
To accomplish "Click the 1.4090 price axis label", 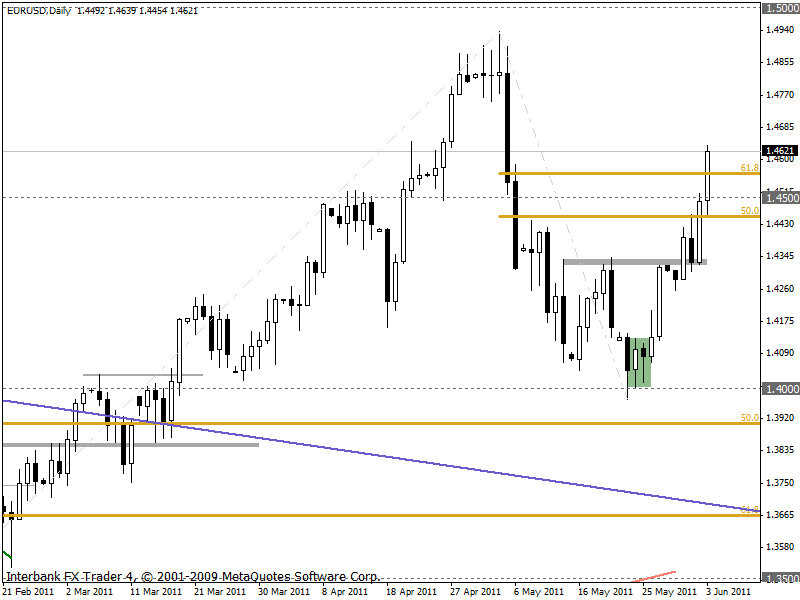I will tap(781, 353).
